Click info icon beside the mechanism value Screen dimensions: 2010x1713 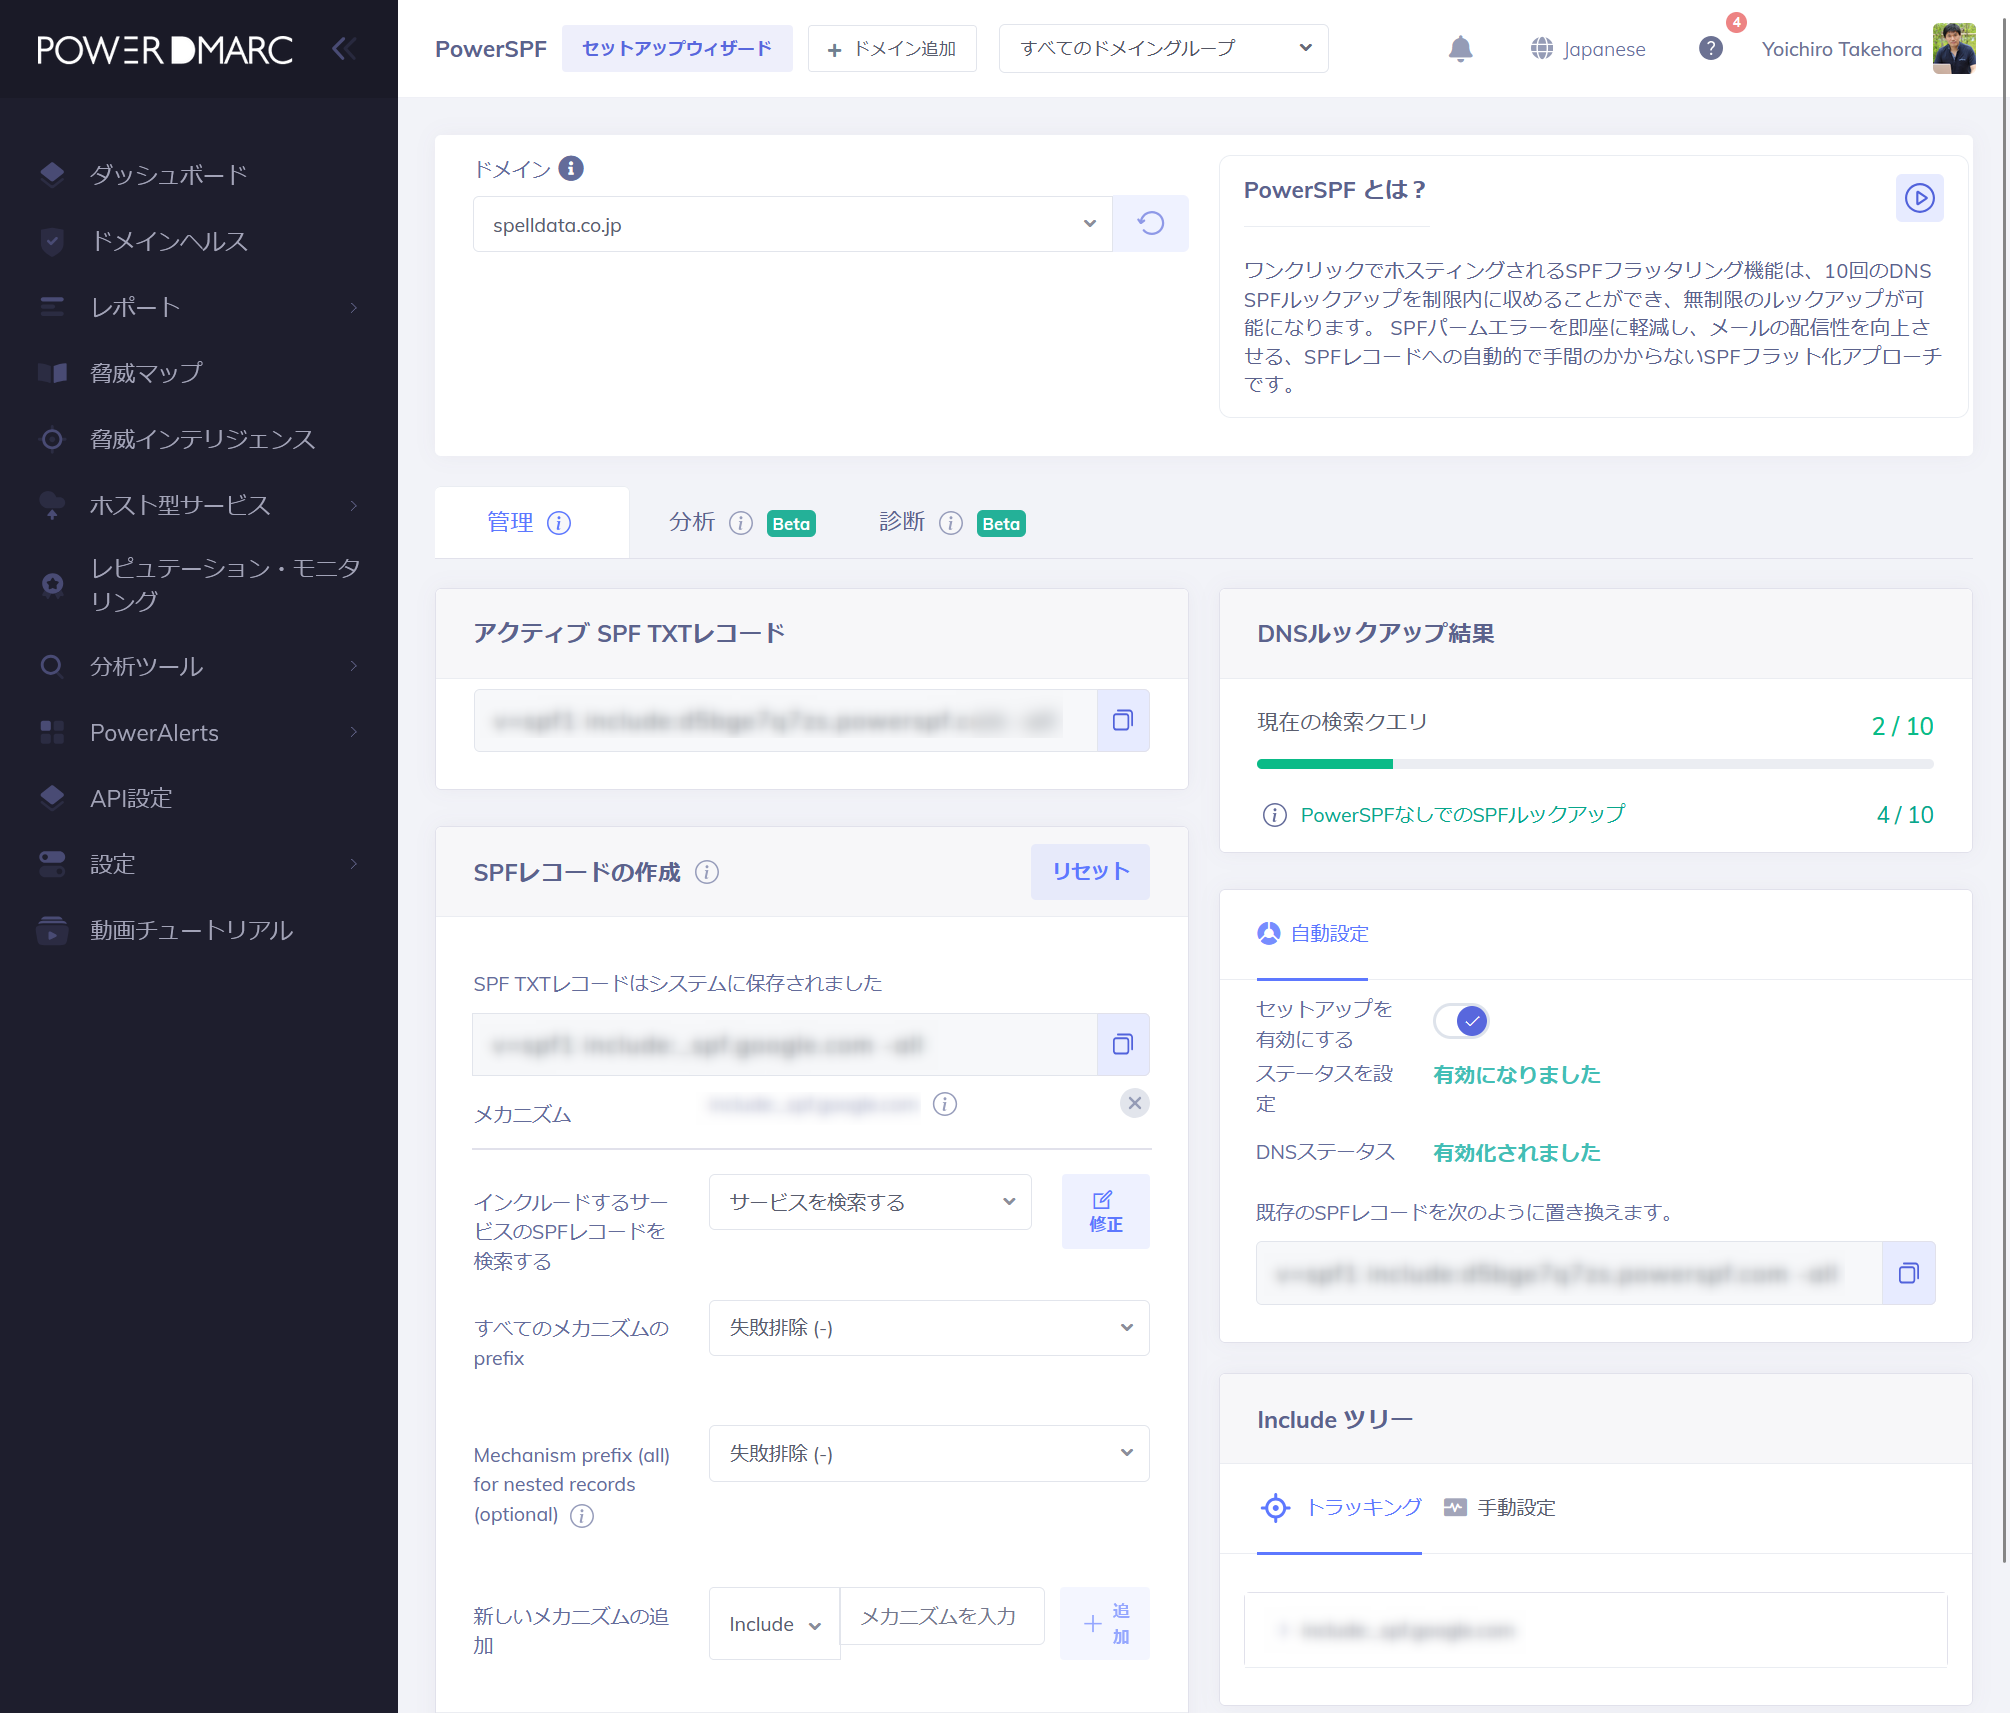[x=945, y=1103]
